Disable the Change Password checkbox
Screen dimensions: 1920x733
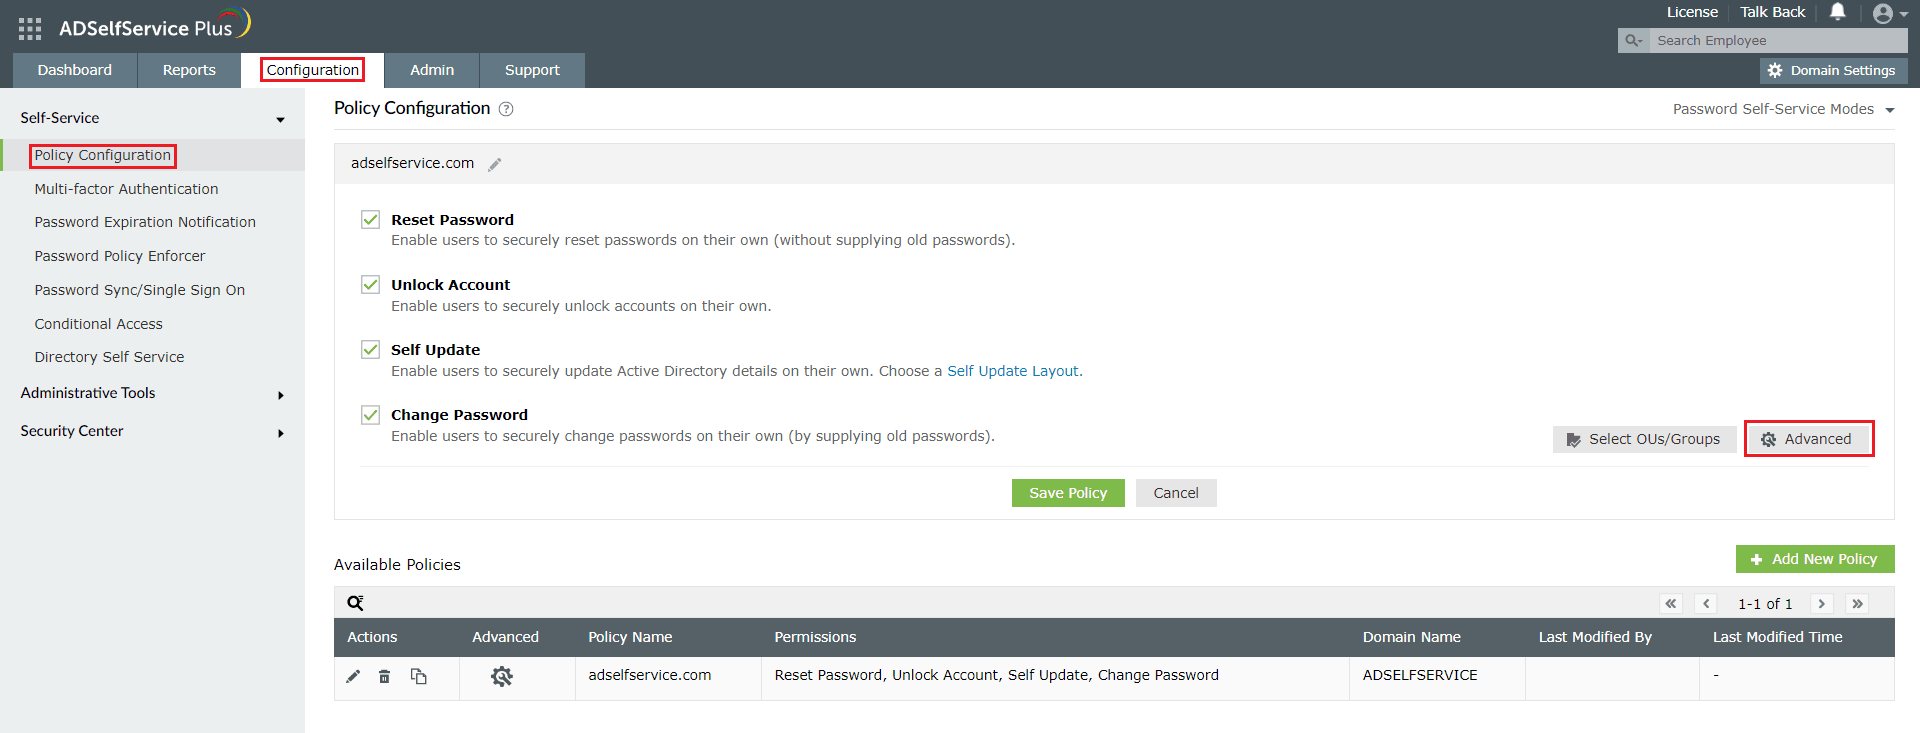coord(371,415)
